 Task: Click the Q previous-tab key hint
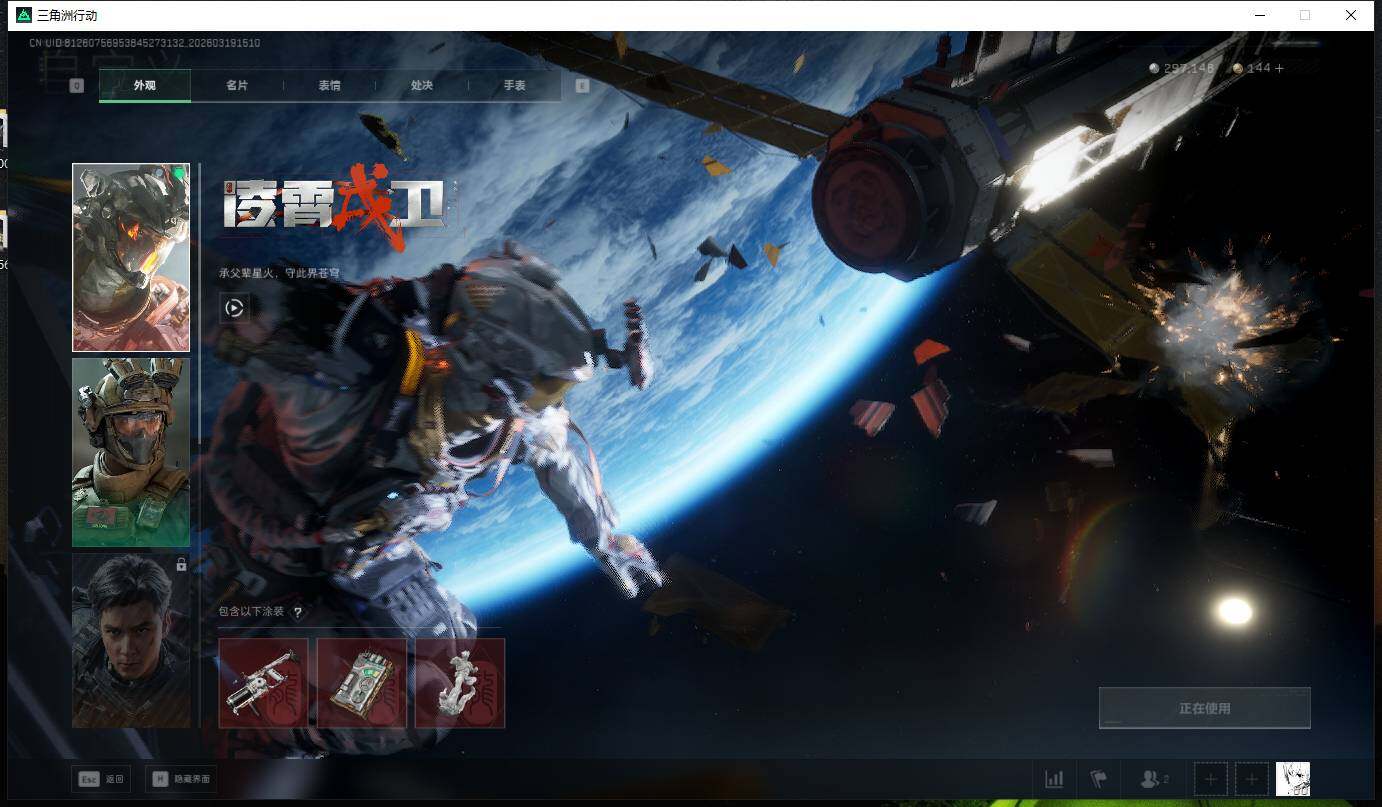click(x=77, y=86)
